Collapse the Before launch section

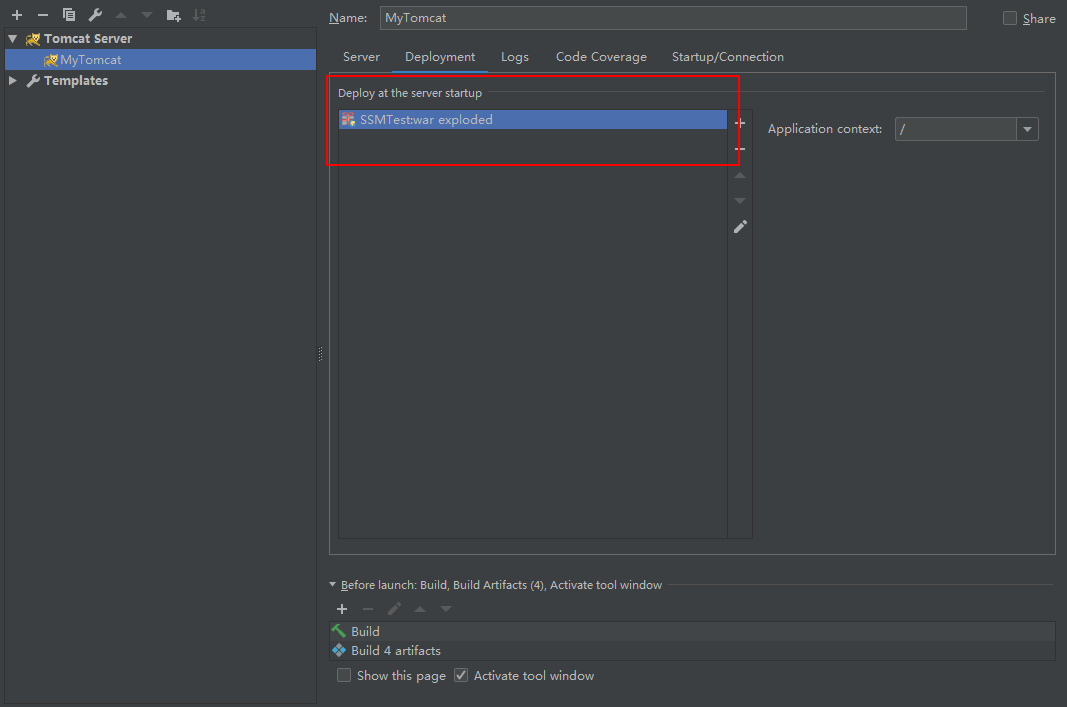333,585
